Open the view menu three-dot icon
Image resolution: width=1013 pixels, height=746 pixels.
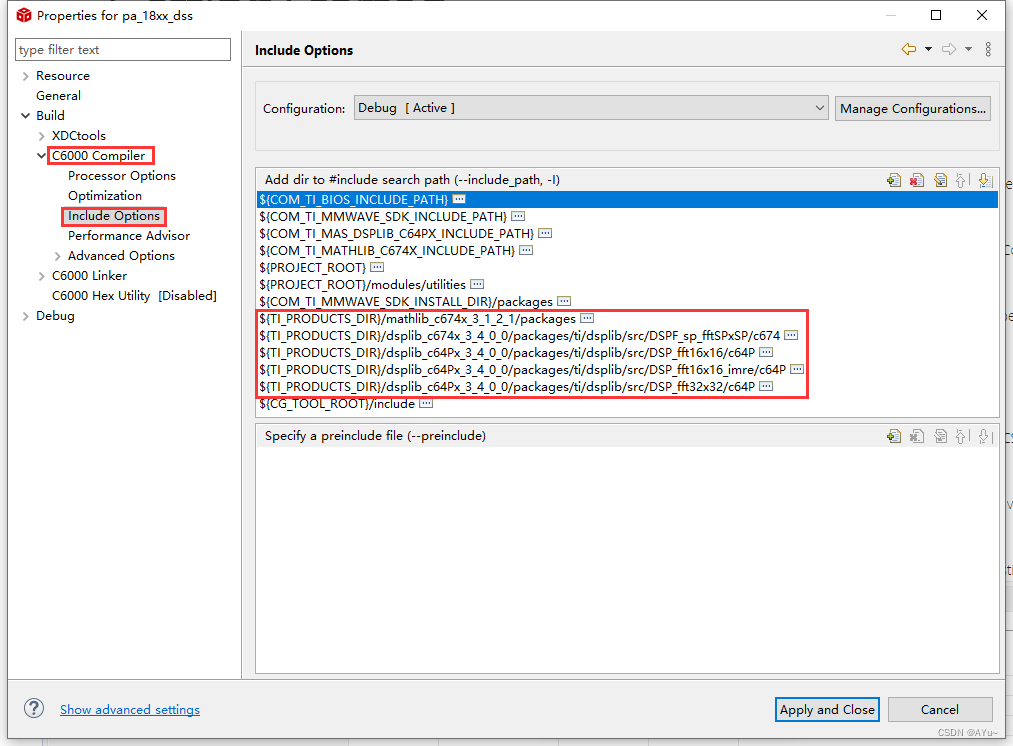pyautogui.click(x=988, y=49)
